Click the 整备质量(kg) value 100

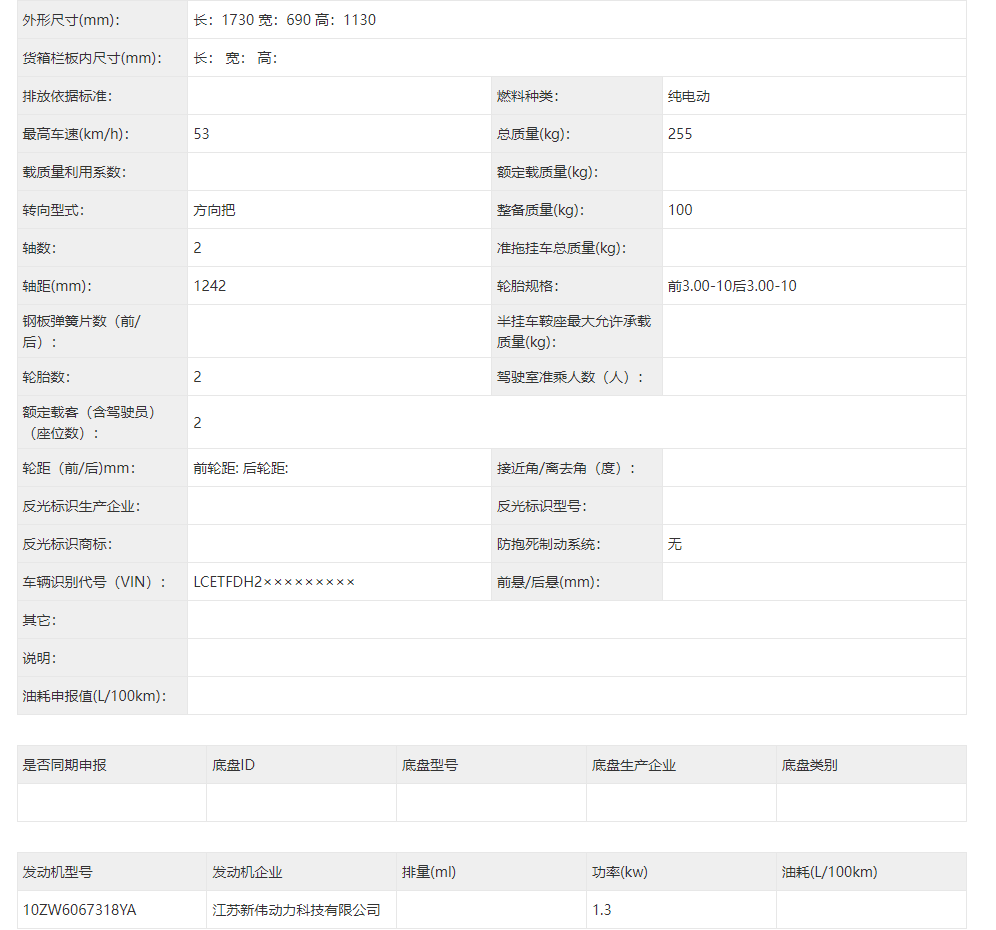(x=680, y=210)
